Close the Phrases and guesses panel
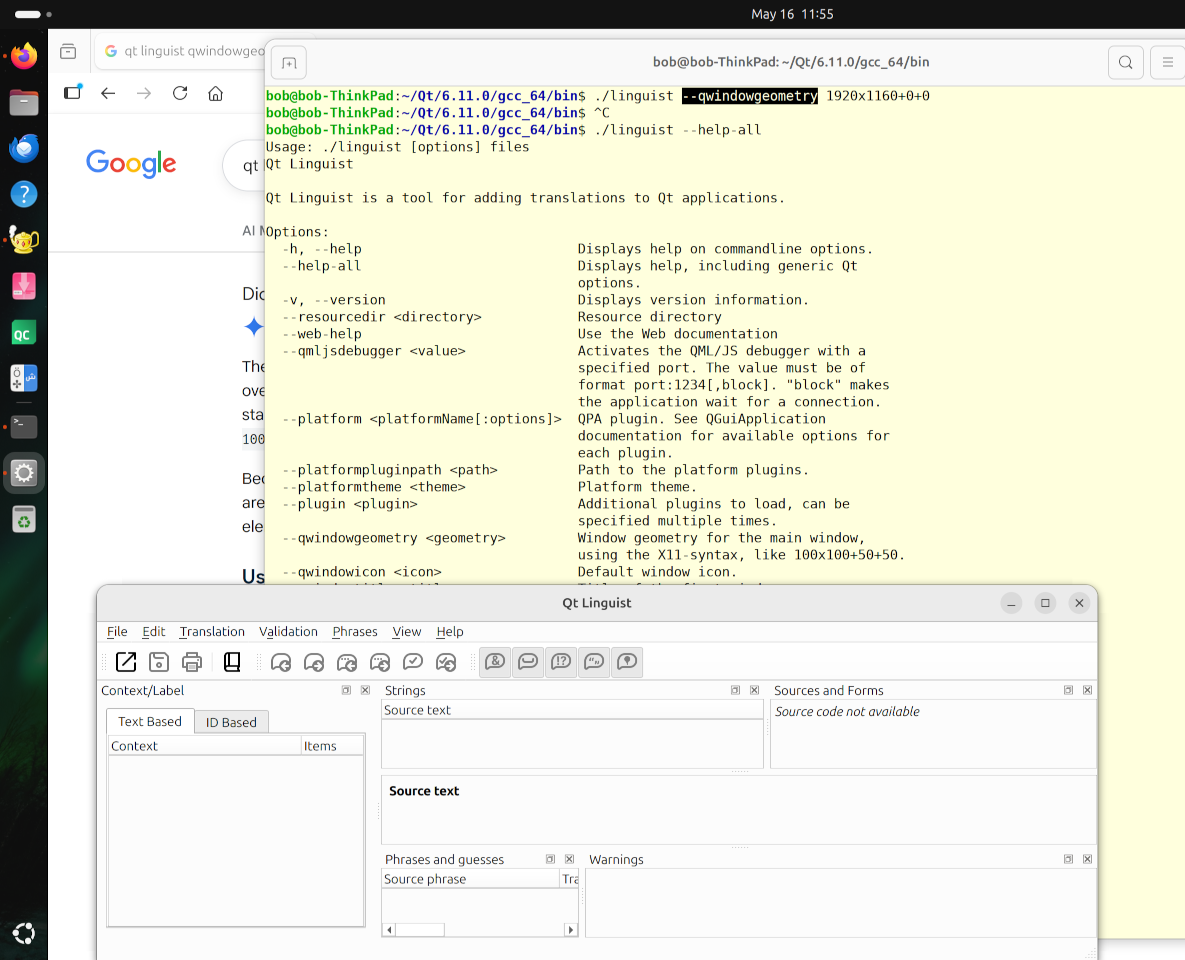This screenshot has width=1185, height=960. tap(570, 859)
